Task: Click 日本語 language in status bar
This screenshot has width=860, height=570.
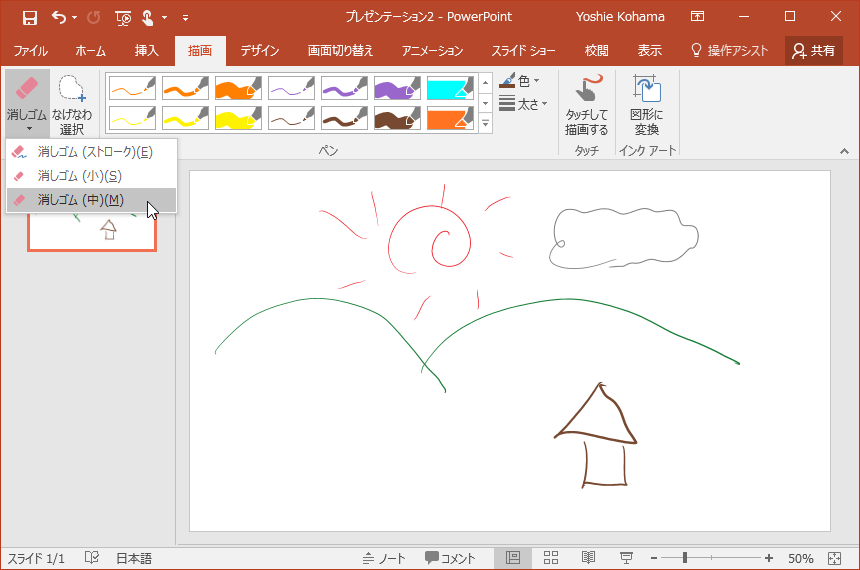Action: 134,558
